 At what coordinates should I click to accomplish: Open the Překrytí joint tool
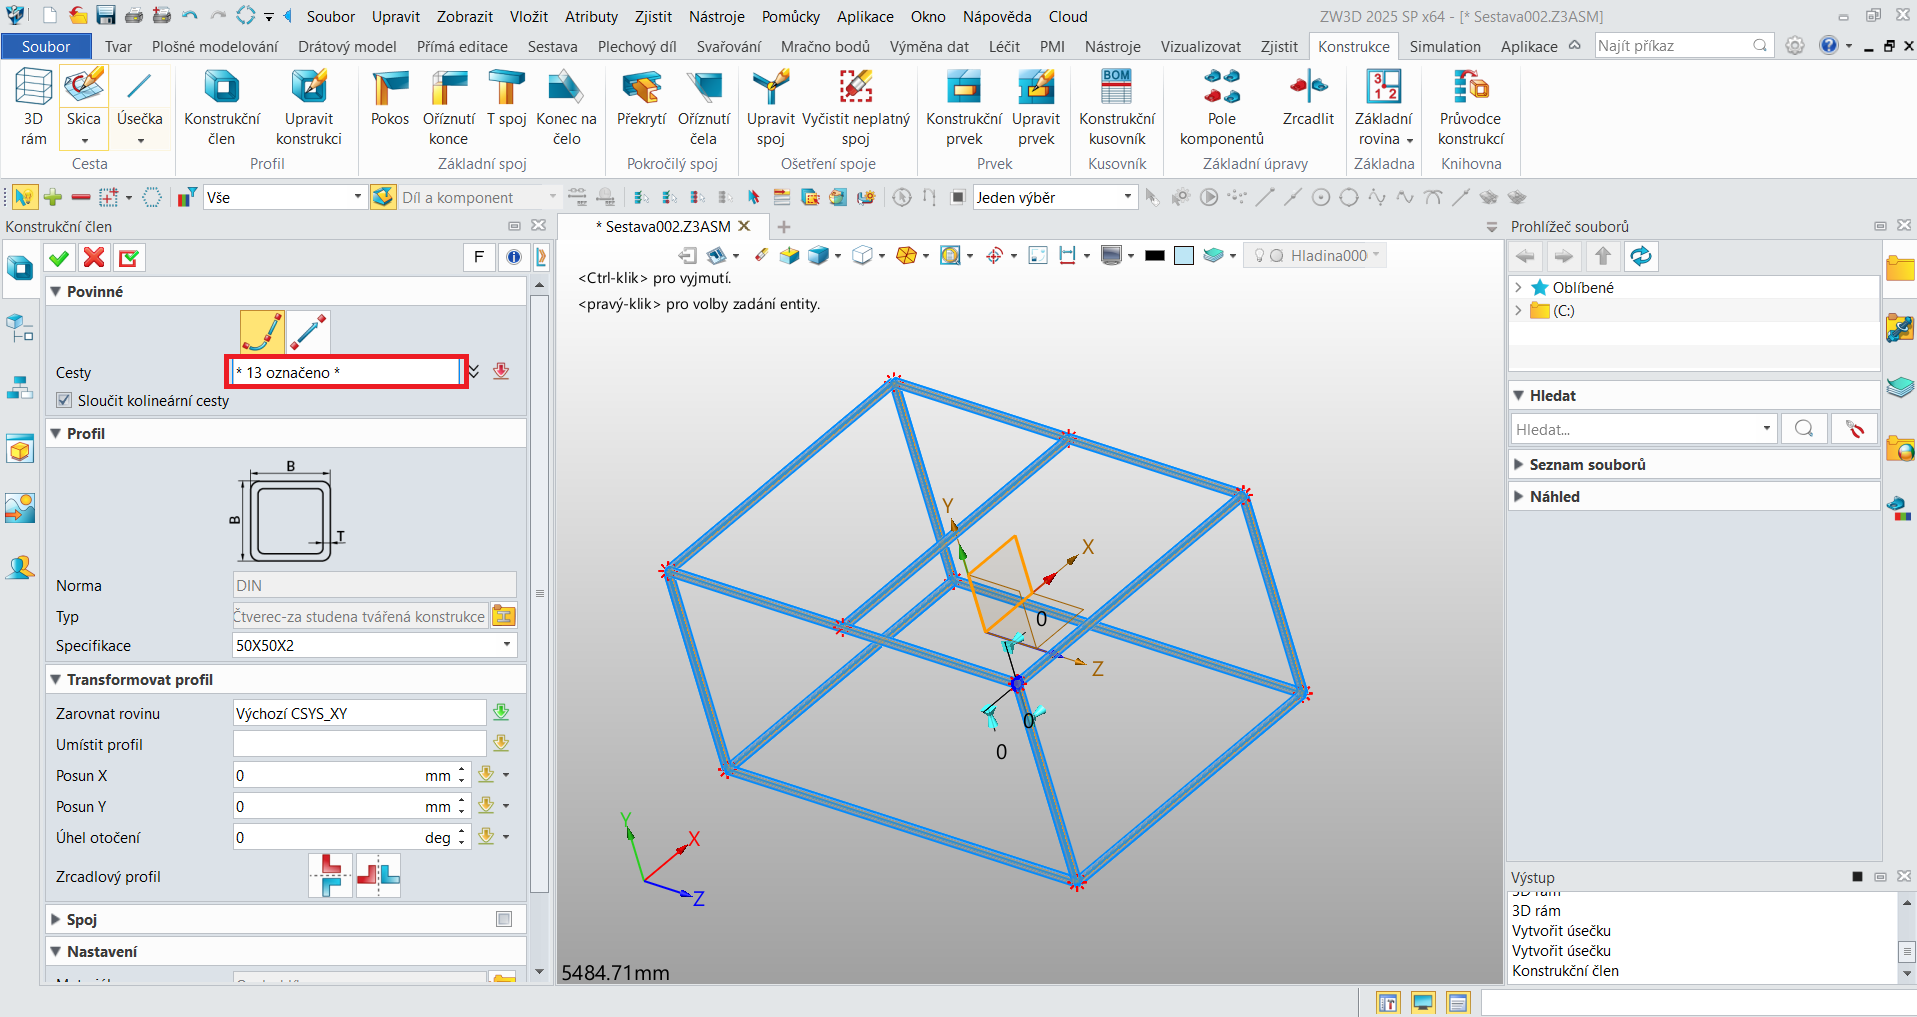click(641, 87)
